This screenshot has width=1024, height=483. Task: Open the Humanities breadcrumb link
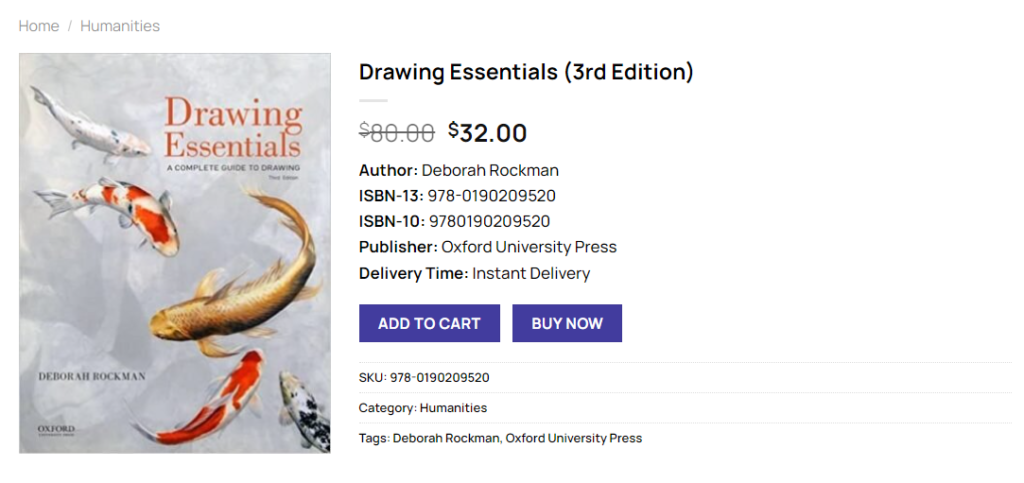(120, 26)
